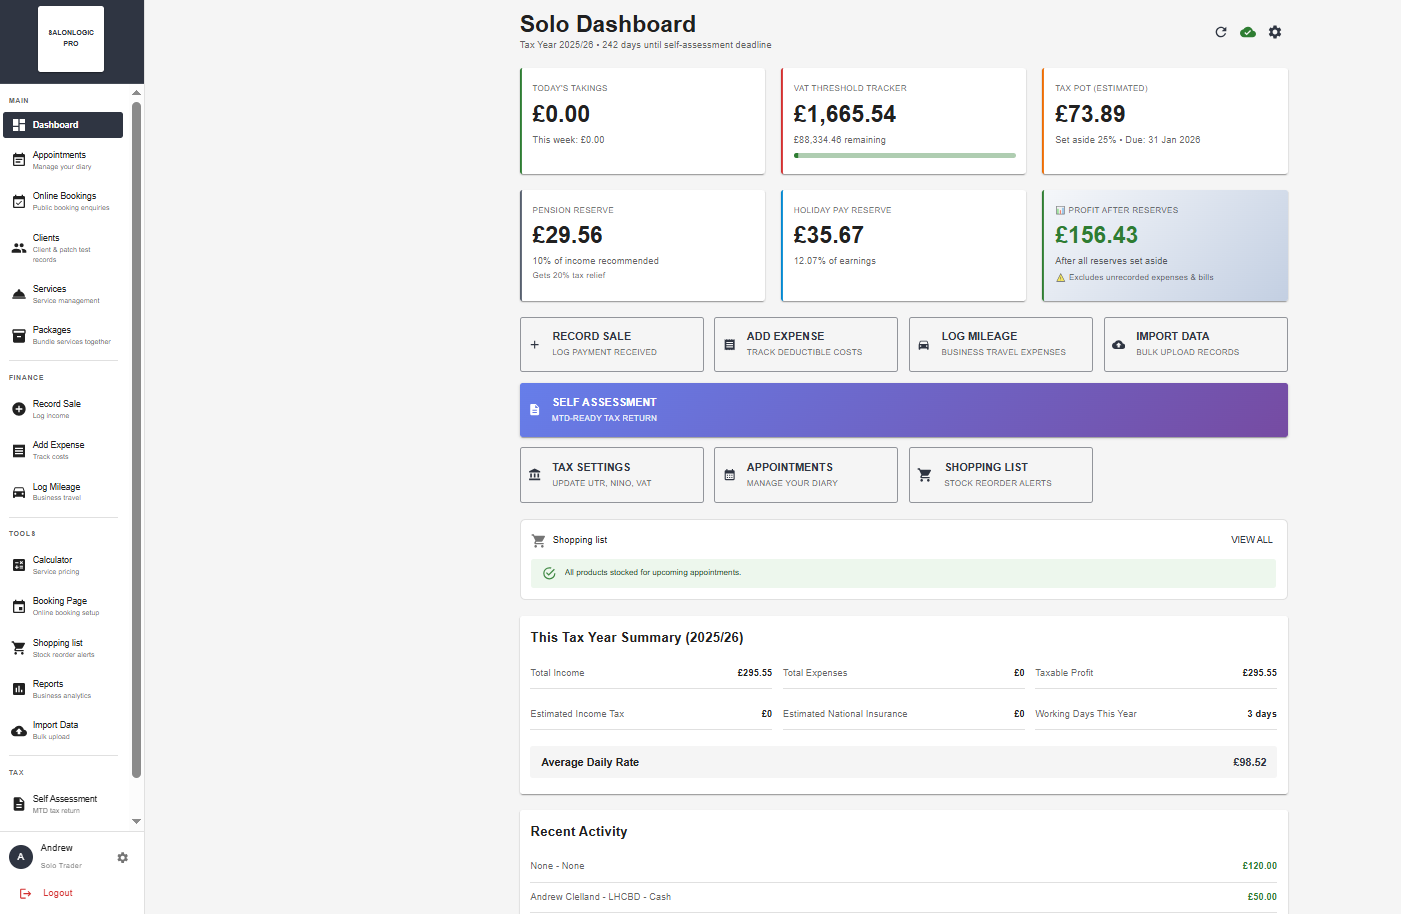Click the Import Data cloud icon in sidebar
Image resolution: width=1401 pixels, height=914 pixels.
coord(19,731)
